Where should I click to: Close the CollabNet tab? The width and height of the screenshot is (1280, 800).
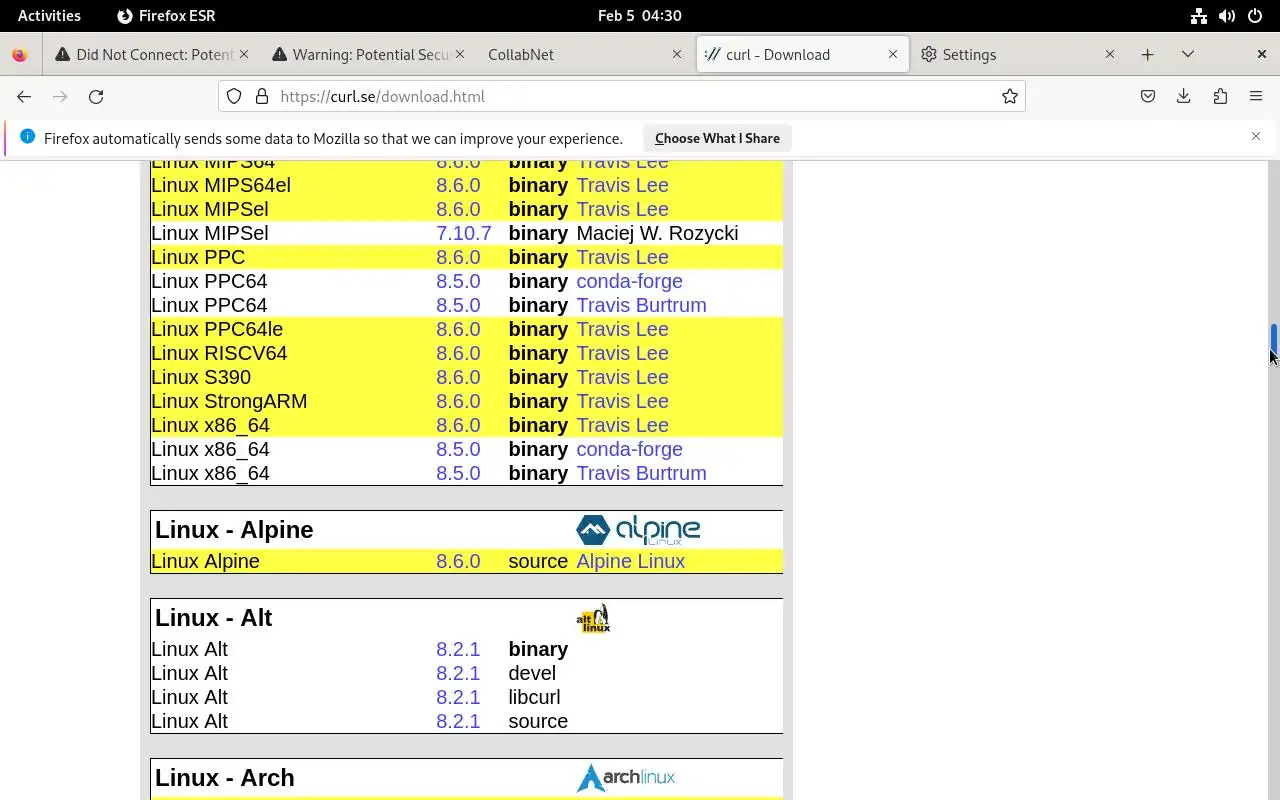pyautogui.click(x=677, y=55)
